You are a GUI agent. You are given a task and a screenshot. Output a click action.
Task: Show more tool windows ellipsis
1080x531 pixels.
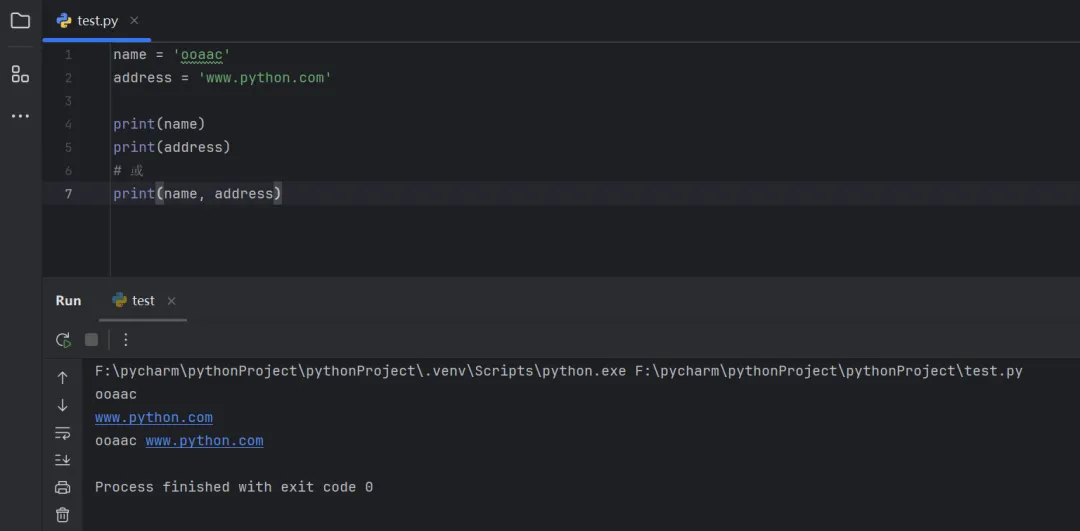[x=20, y=116]
